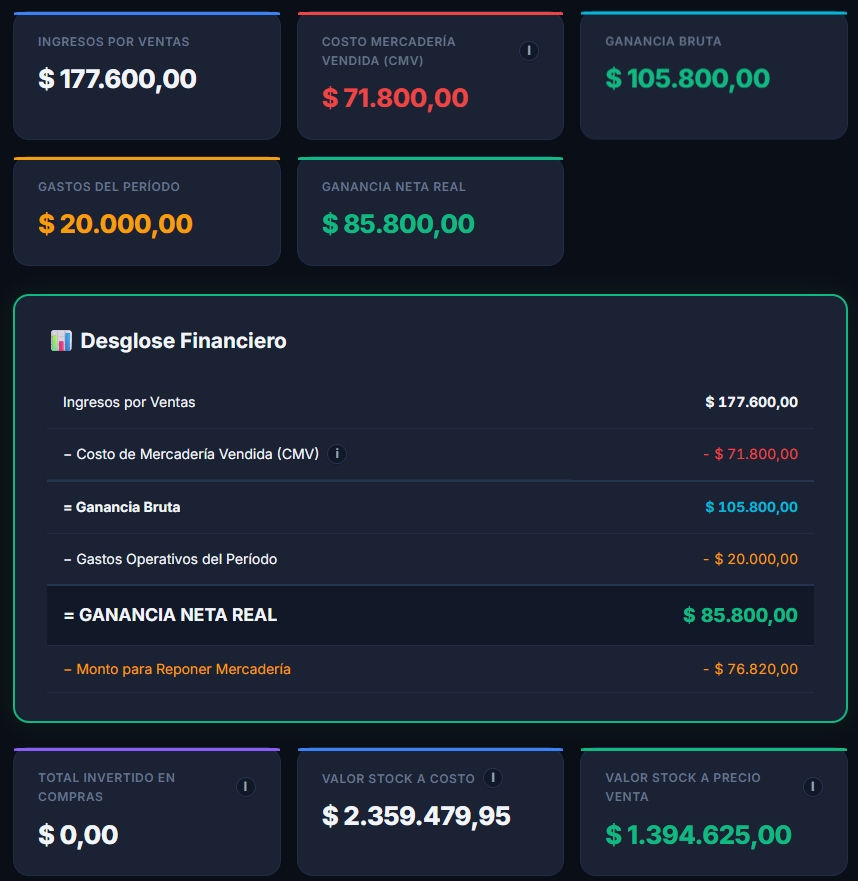Click the bar chart icon beside Desglose Financiero
Image resolution: width=858 pixels, height=881 pixels.
tap(61, 340)
